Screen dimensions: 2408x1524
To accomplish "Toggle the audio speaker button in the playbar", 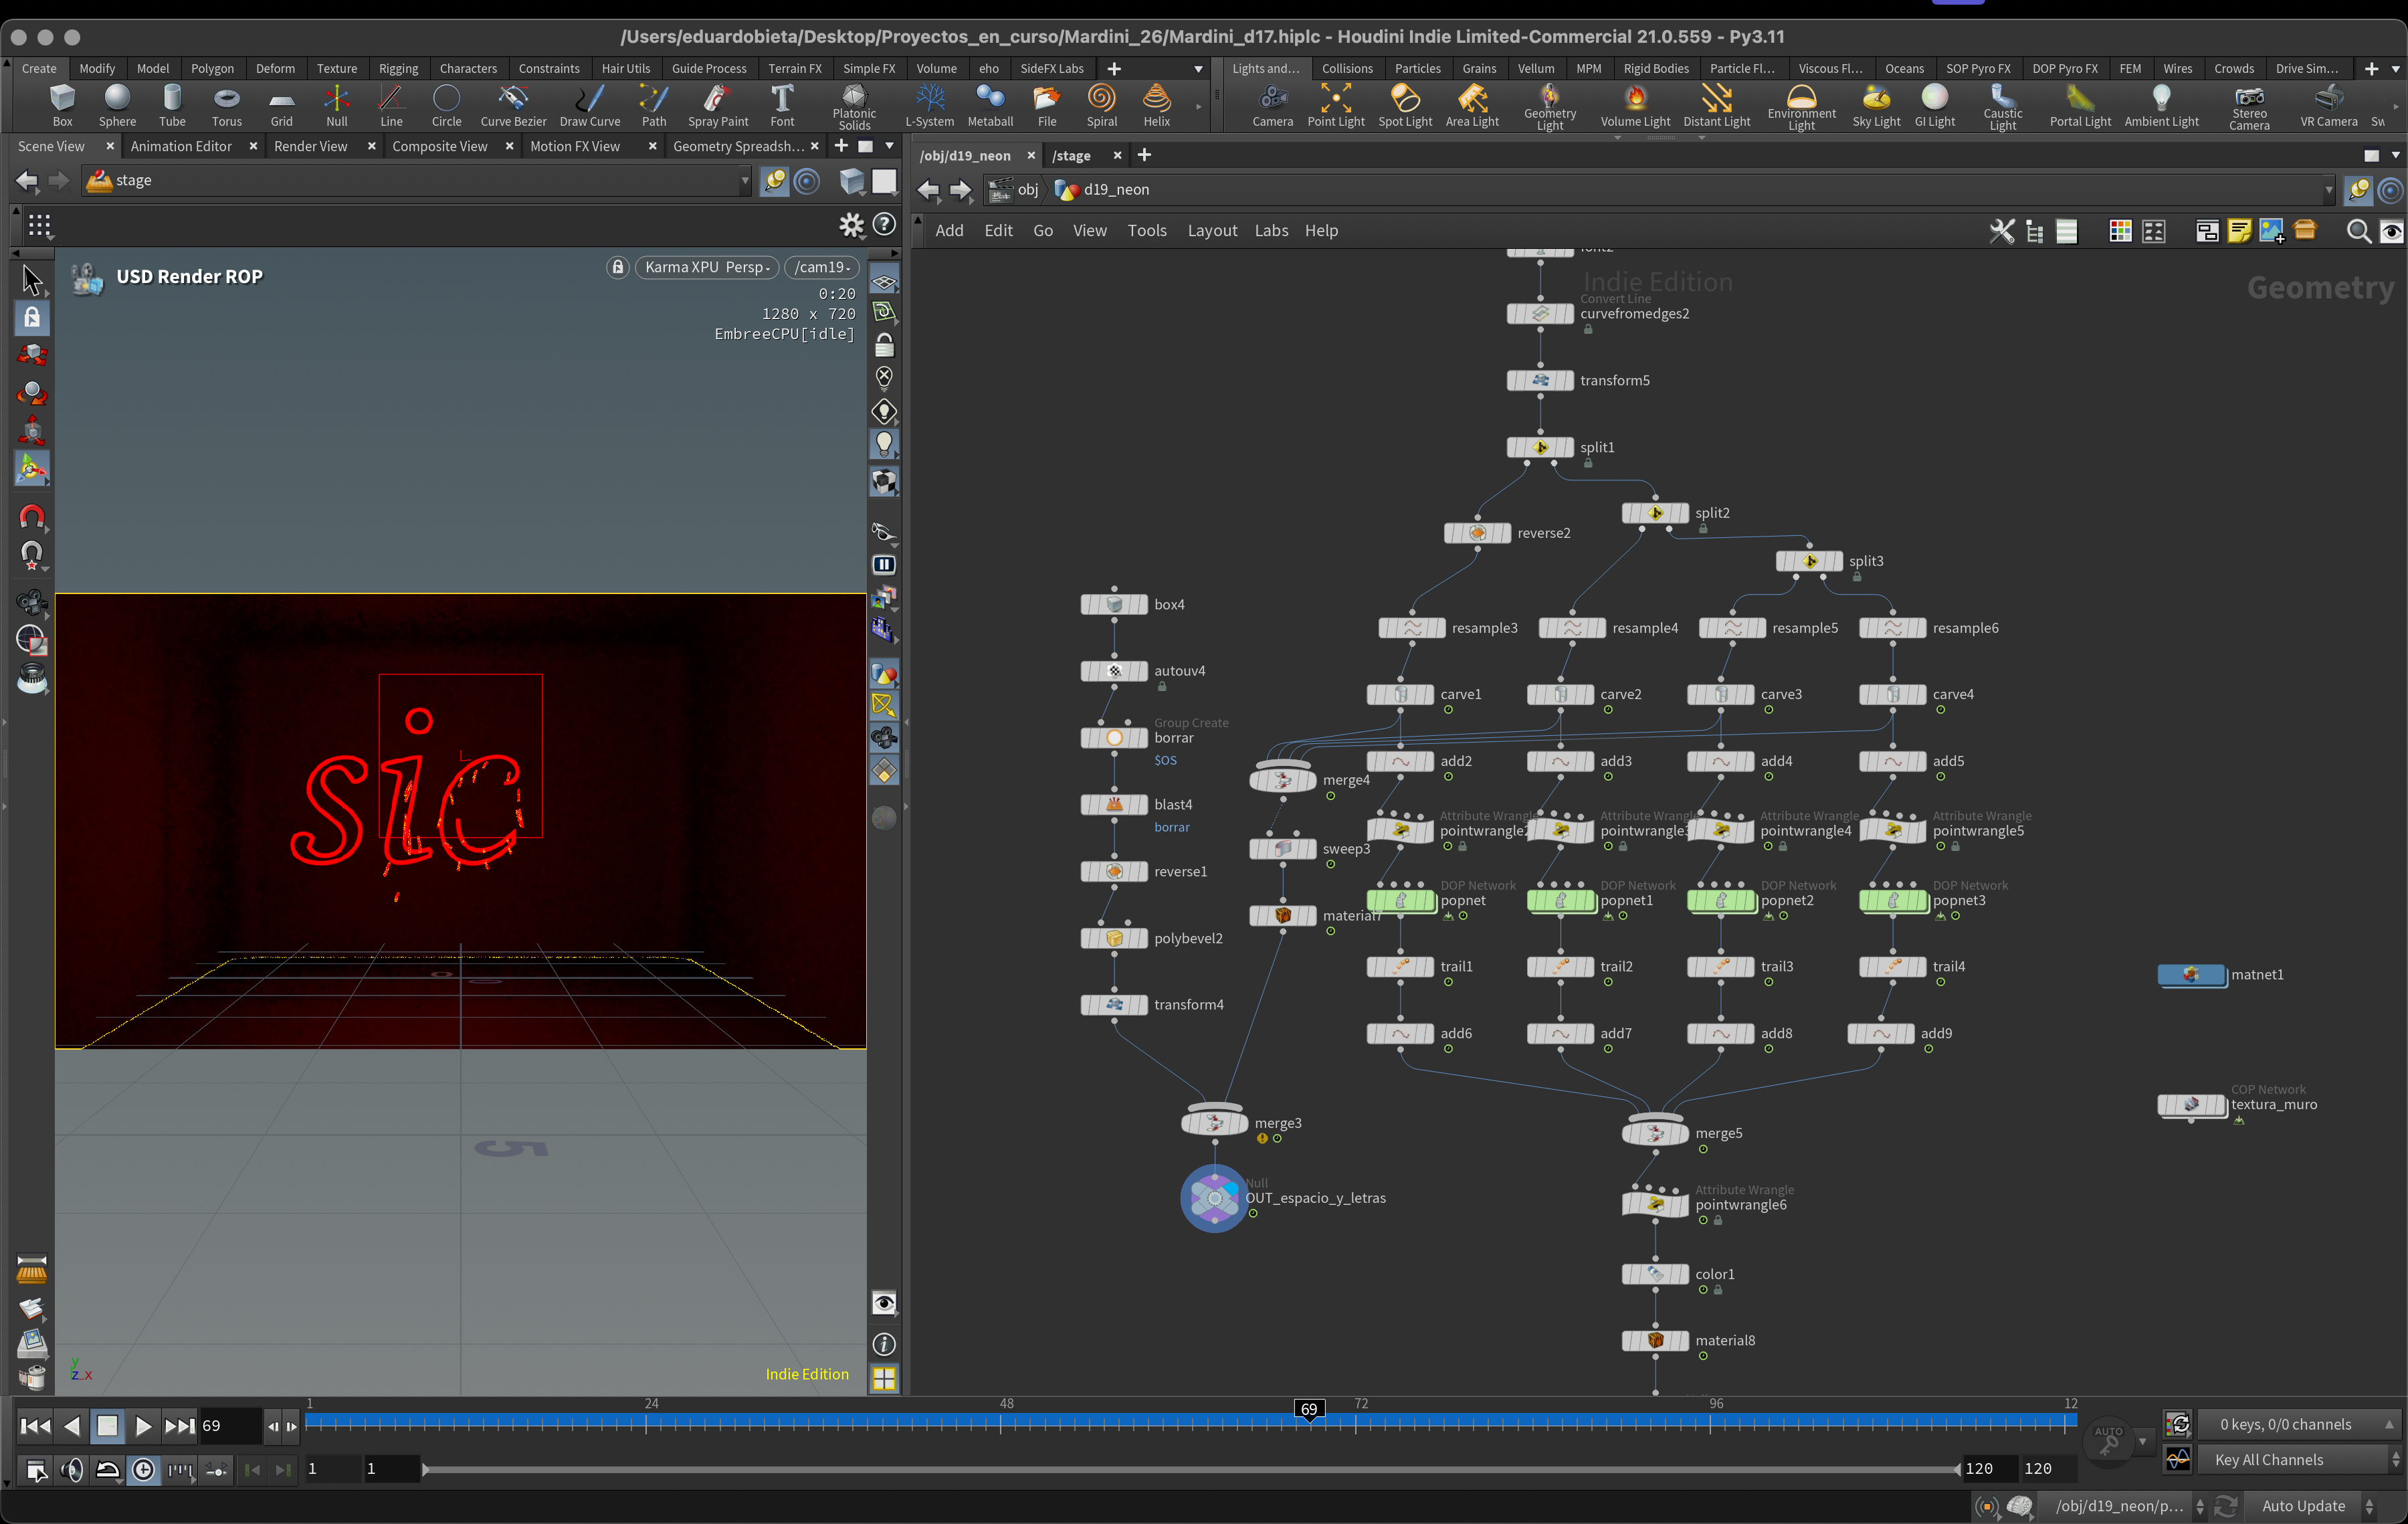I will [x=72, y=1469].
